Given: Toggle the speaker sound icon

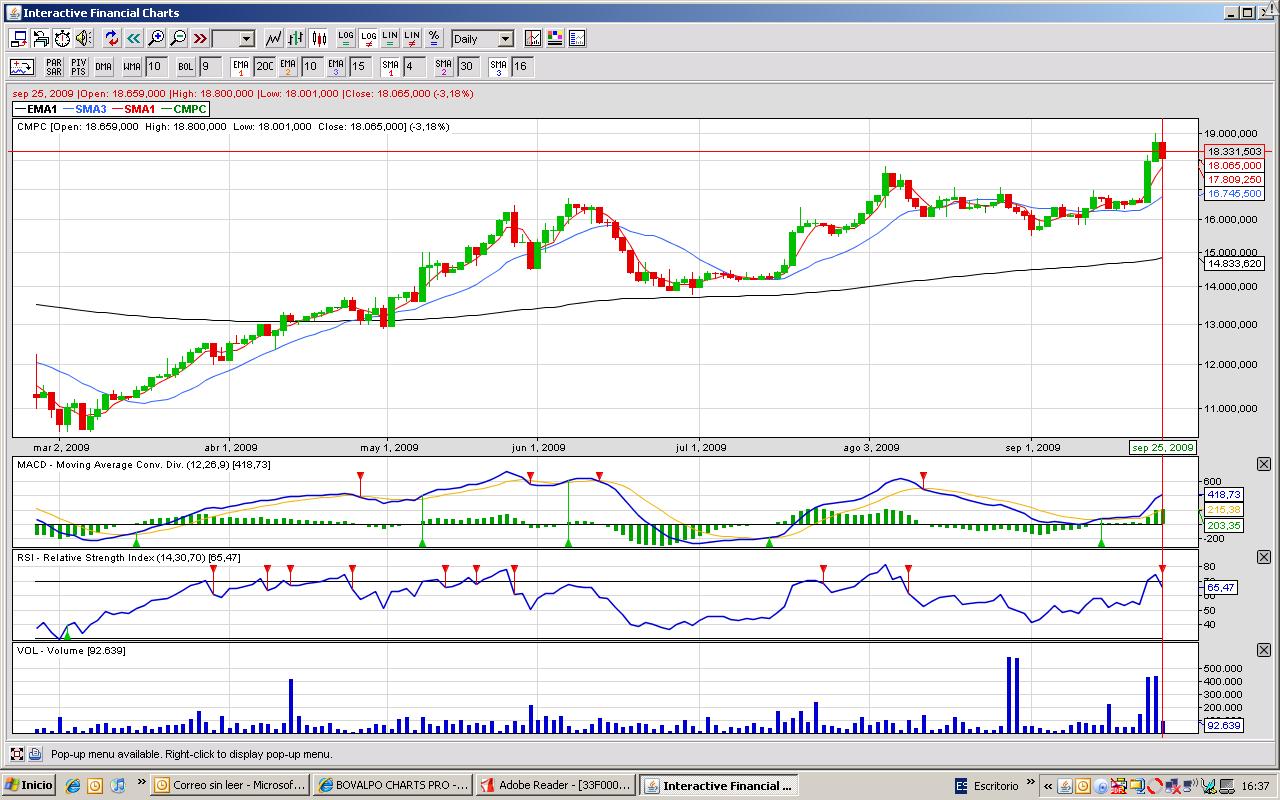Looking at the screenshot, I should pyautogui.click(x=84, y=39).
